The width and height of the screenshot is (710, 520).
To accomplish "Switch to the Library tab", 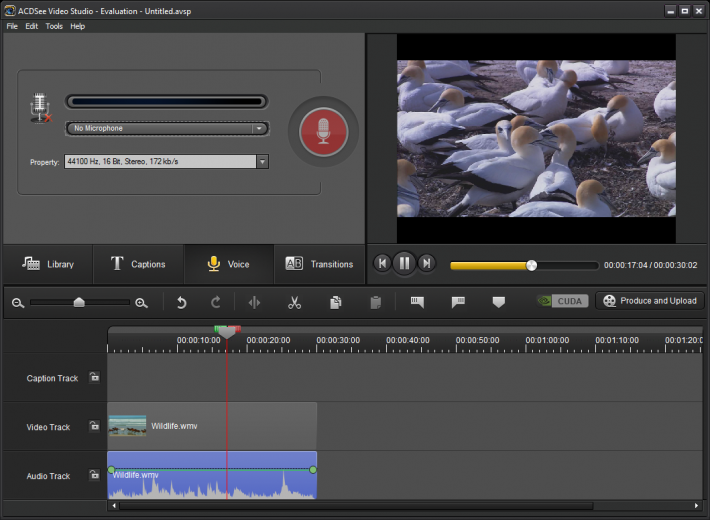I will [x=48, y=264].
